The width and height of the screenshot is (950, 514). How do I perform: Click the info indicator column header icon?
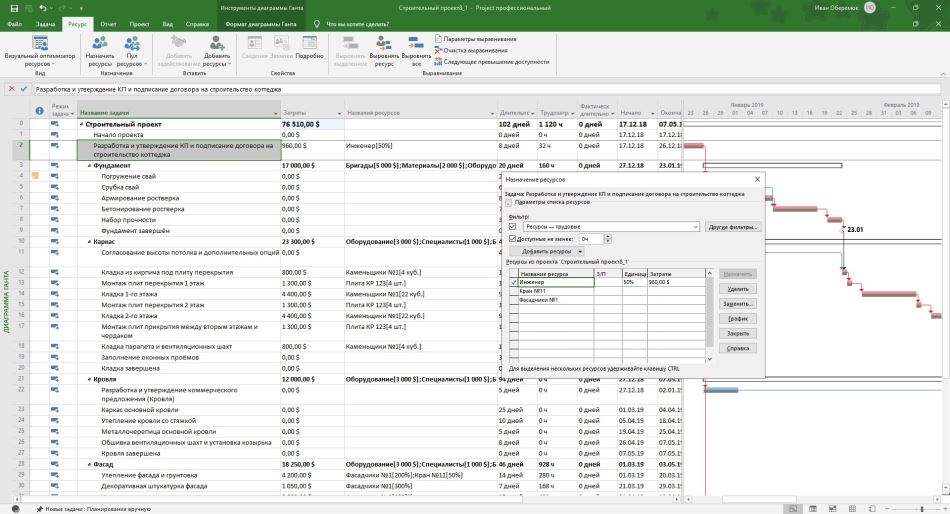click(x=39, y=111)
